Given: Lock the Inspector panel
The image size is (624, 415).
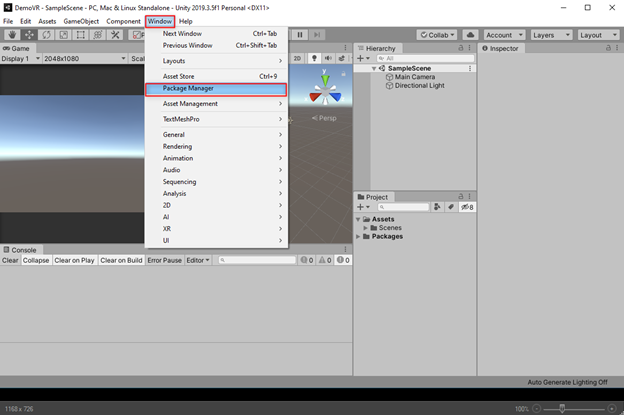Looking at the screenshot, I should pyautogui.click(x=608, y=48).
